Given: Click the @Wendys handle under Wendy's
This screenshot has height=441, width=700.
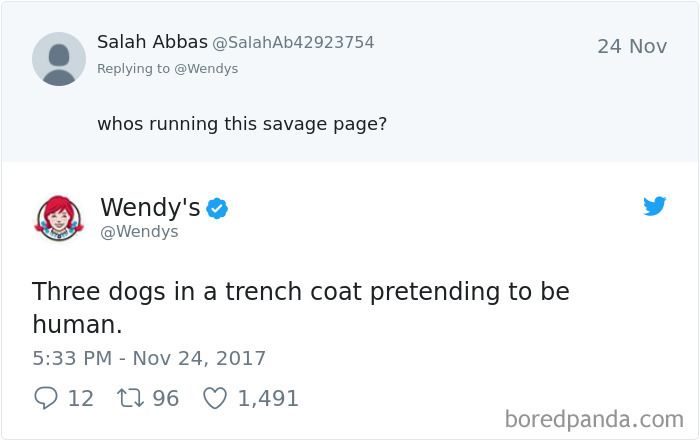Looking at the screenshot, I should (x=139, y=232).
